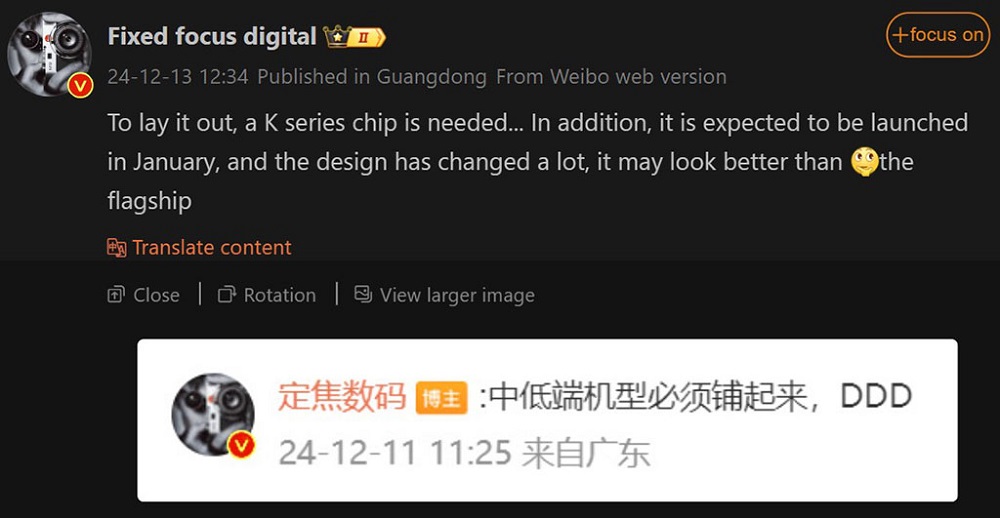This screenshot has height=518, width=1000.
Task: Click the 定焦数码 username in embedded image
Action: [x=342, y=397]
